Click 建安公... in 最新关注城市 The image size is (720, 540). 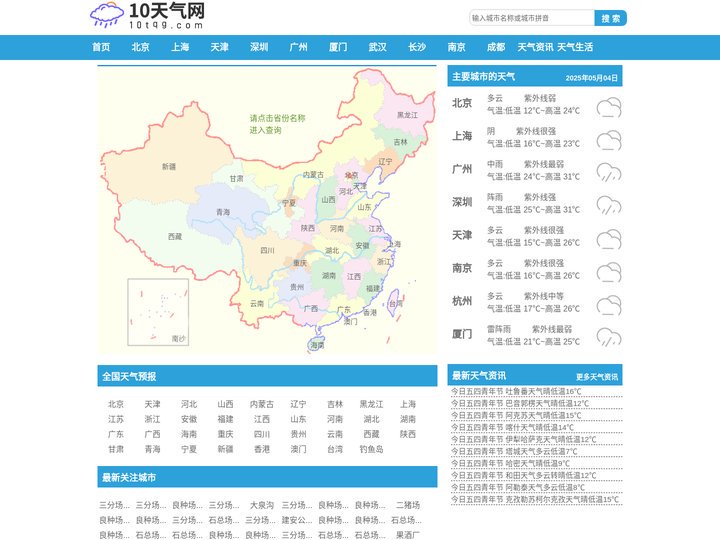297,520
